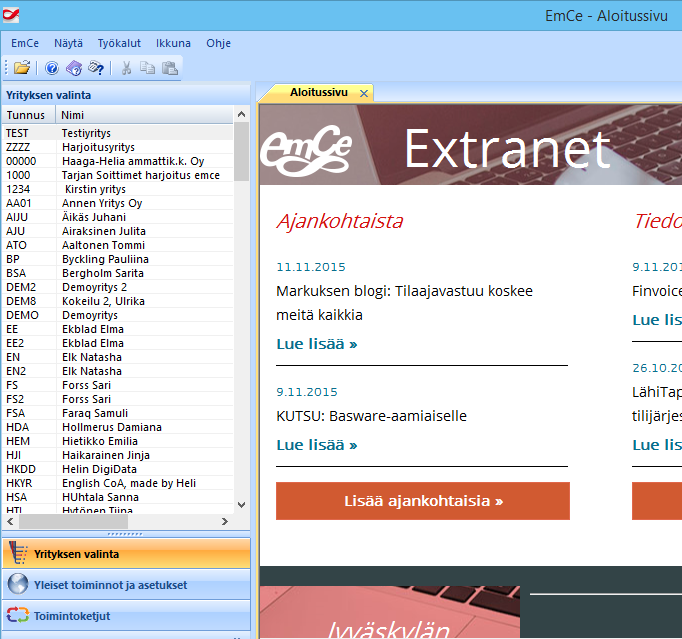Select the Äikäs Juhani row
Image resolution: width=682 pixels, height=639 pixels.
118,217
